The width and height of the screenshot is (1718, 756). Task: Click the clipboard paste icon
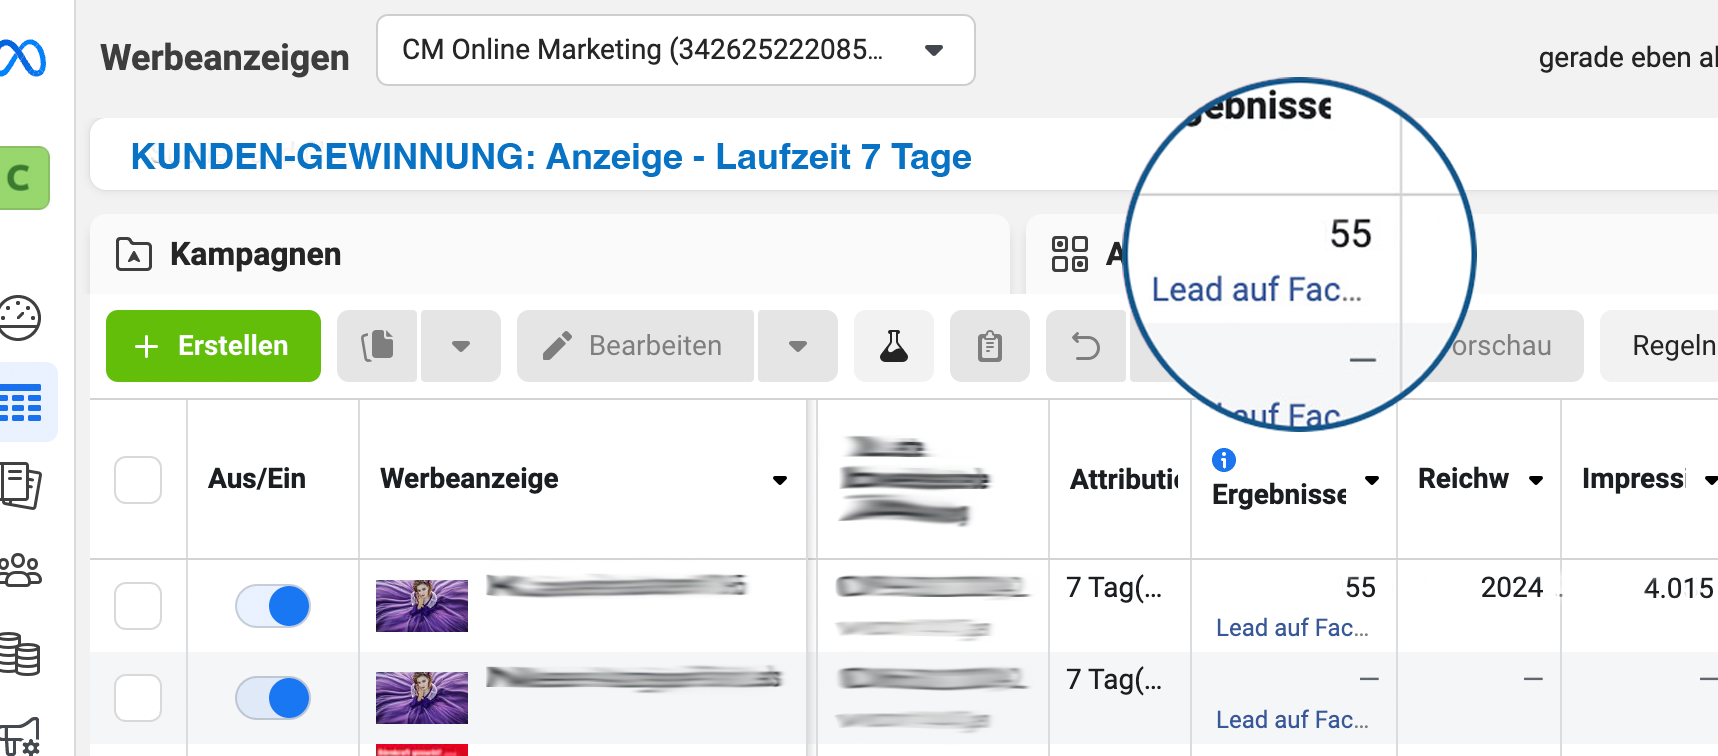[989, 346]
